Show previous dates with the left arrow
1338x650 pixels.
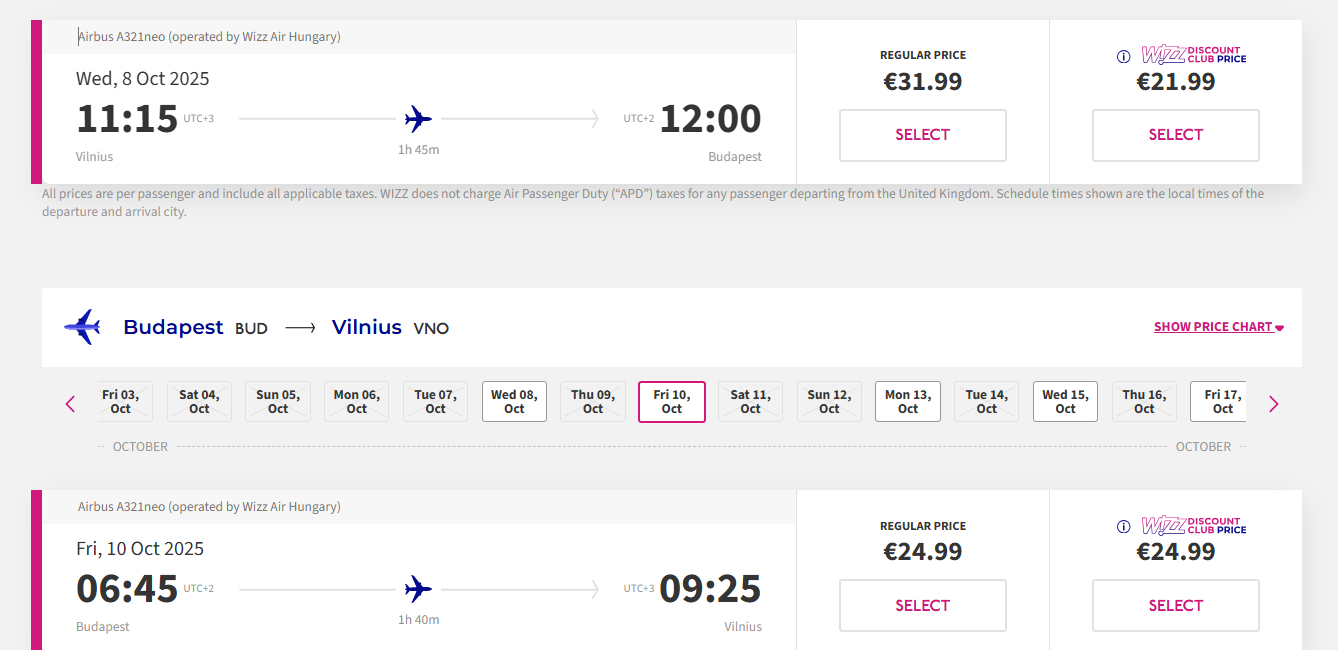(70, 404)
